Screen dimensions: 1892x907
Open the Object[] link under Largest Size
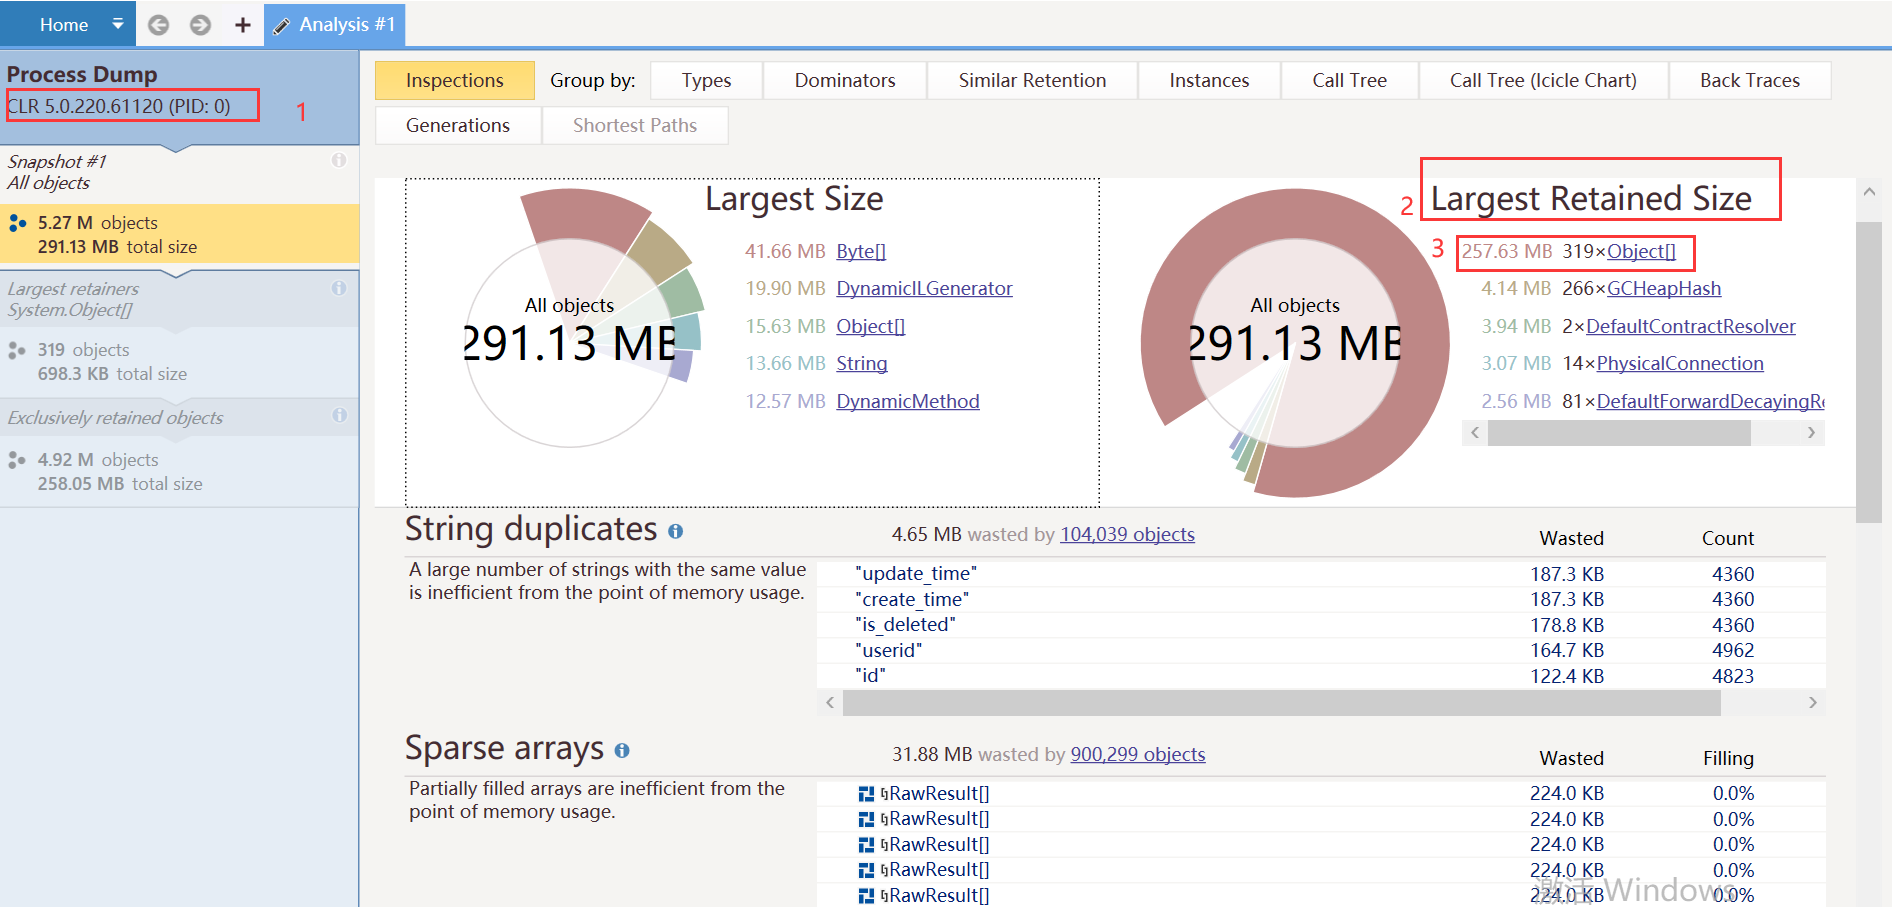tap(870, 326)
